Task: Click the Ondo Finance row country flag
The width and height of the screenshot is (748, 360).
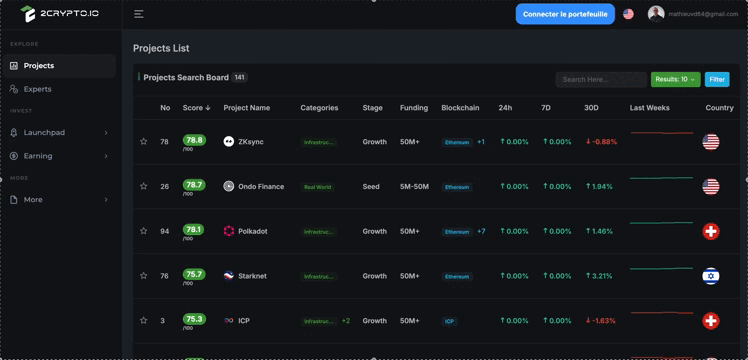Action: (711, 186)
